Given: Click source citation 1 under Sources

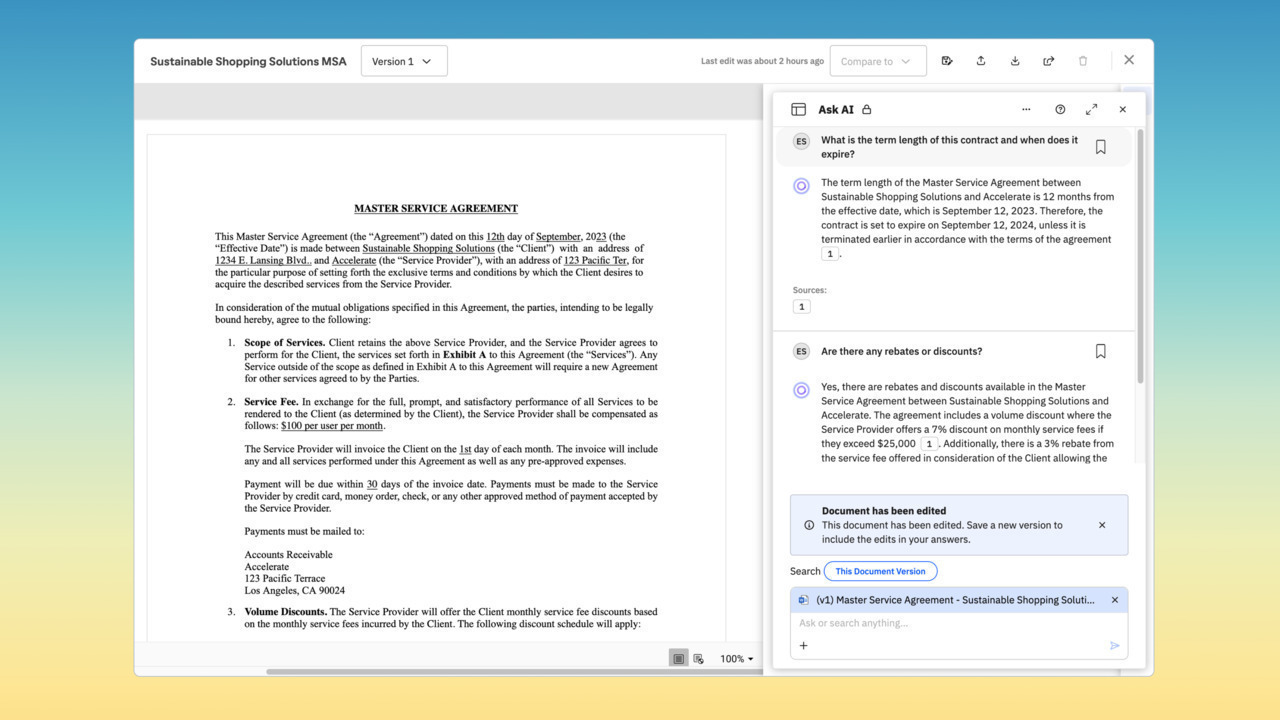Looking at the screenshot, I should [801, 307].
